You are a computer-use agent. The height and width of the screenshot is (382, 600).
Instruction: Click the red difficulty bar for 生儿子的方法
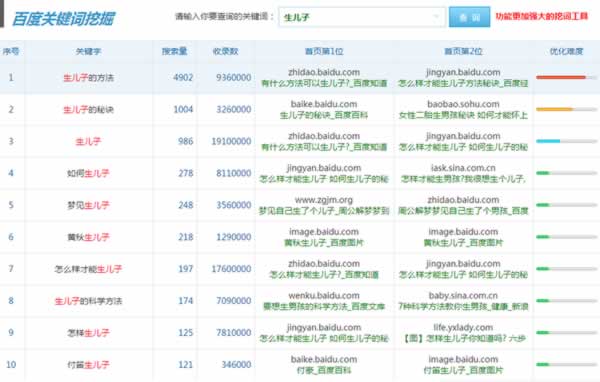[x=561, y=77]
